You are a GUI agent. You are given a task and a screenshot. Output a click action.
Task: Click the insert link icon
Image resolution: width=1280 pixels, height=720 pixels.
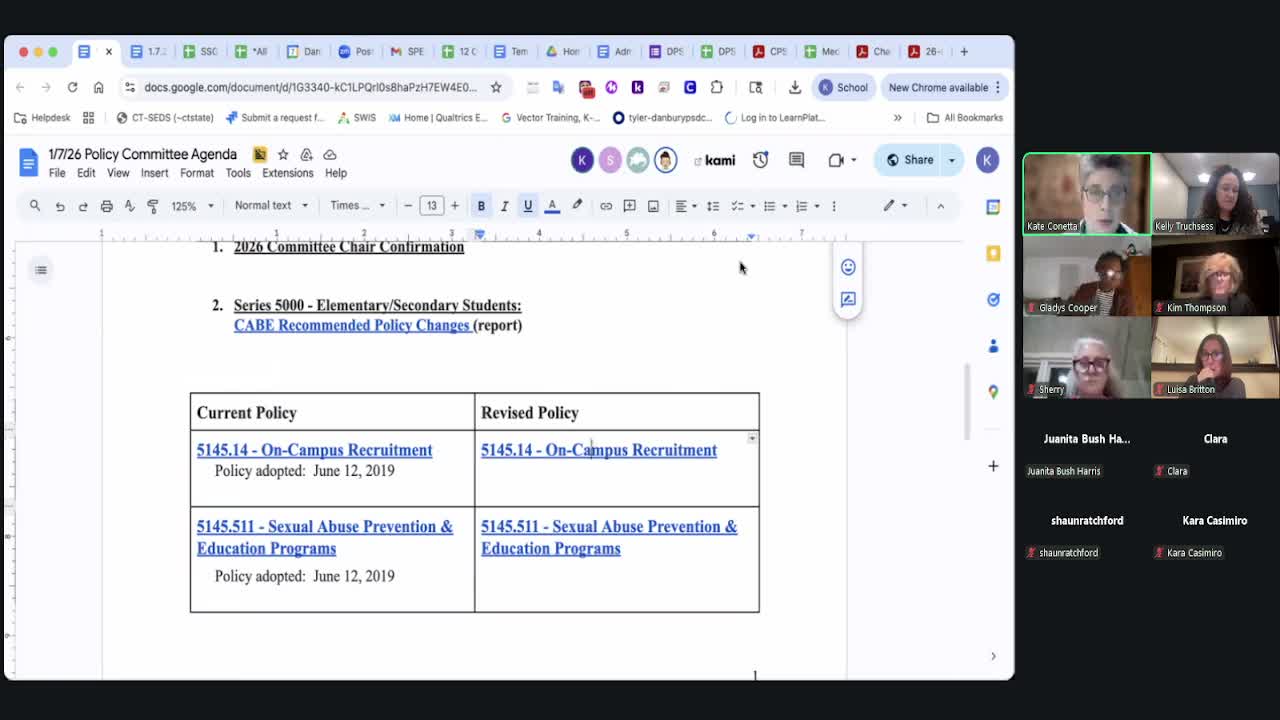coord(606,206)
